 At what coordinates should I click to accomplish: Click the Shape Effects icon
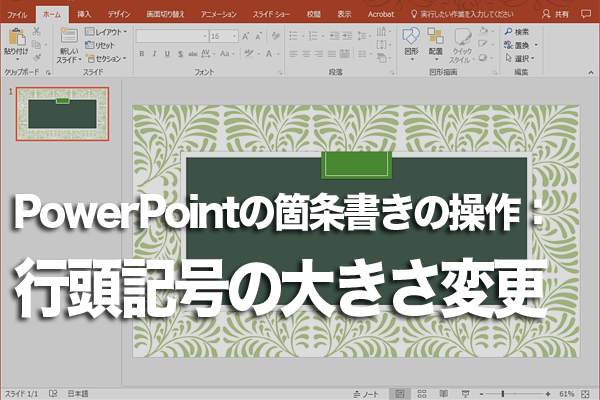coord(483,58)
